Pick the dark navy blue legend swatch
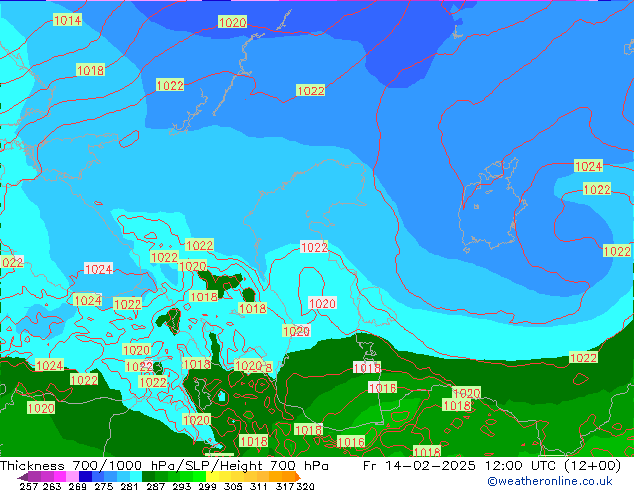 (84, 476)
